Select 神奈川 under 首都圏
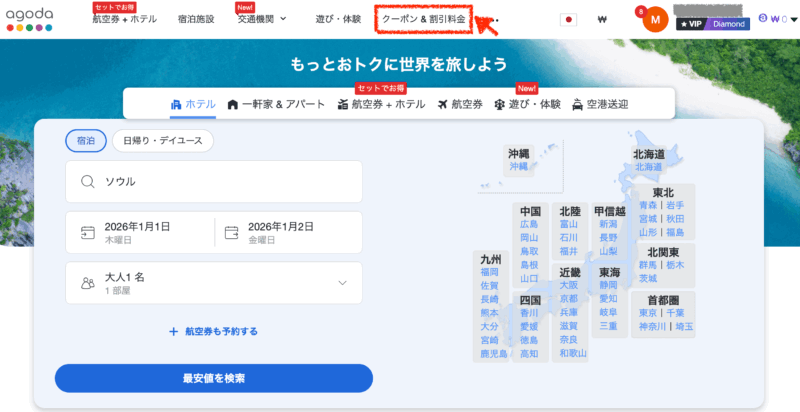This screenshot has width=800, height=412. click(653, 326)
